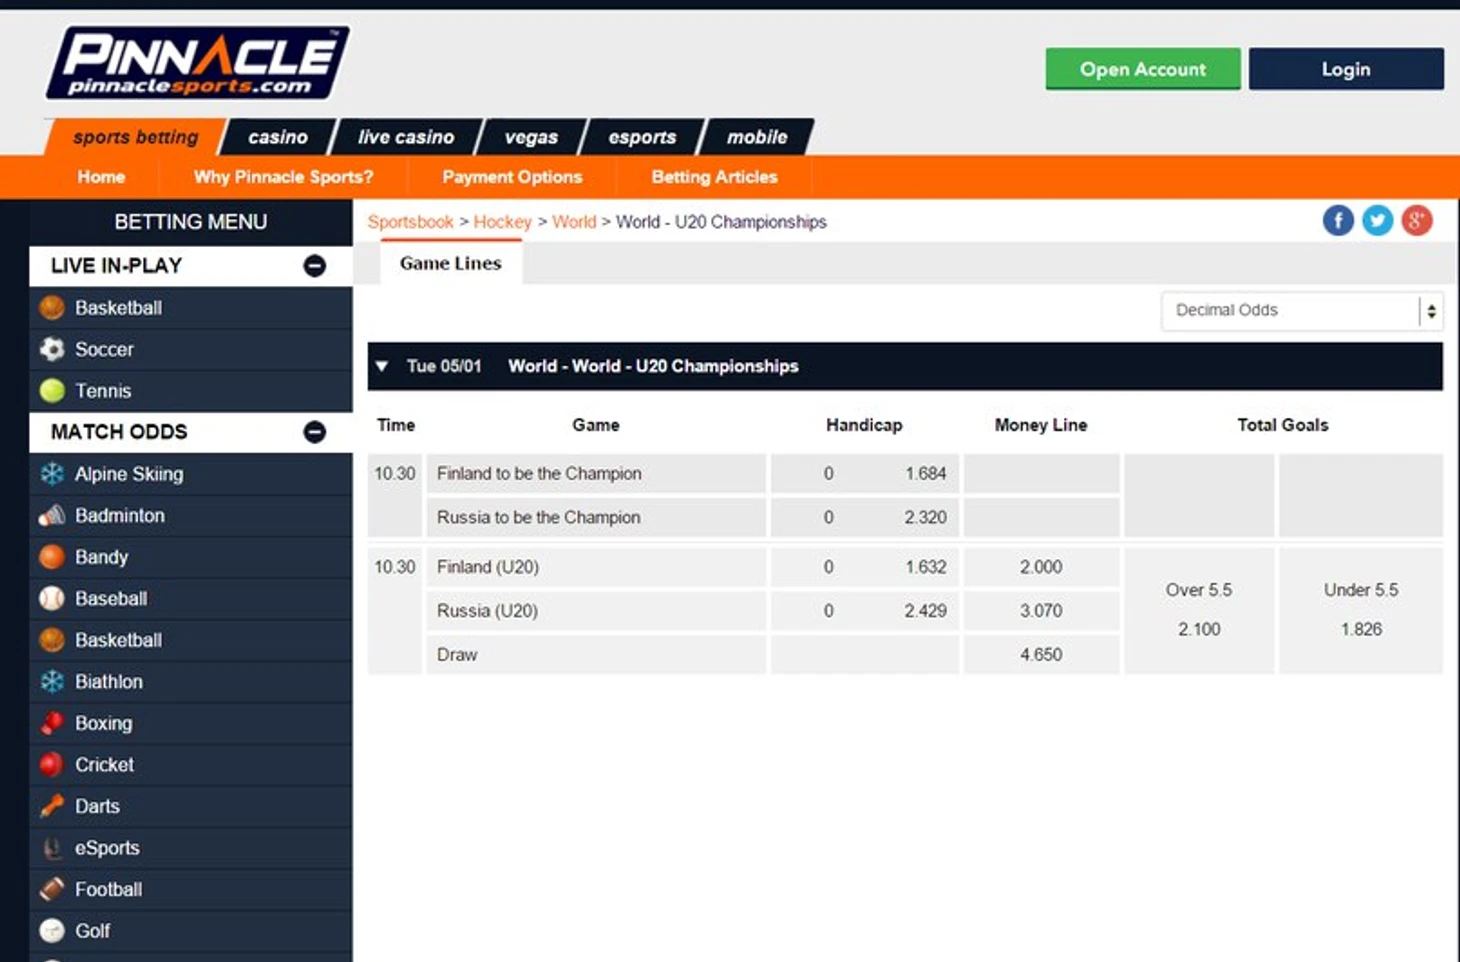The height and width of the screenshot is (962, 1460).
Task: Click the Tennis ball icon
Action: tap(52, 391)
